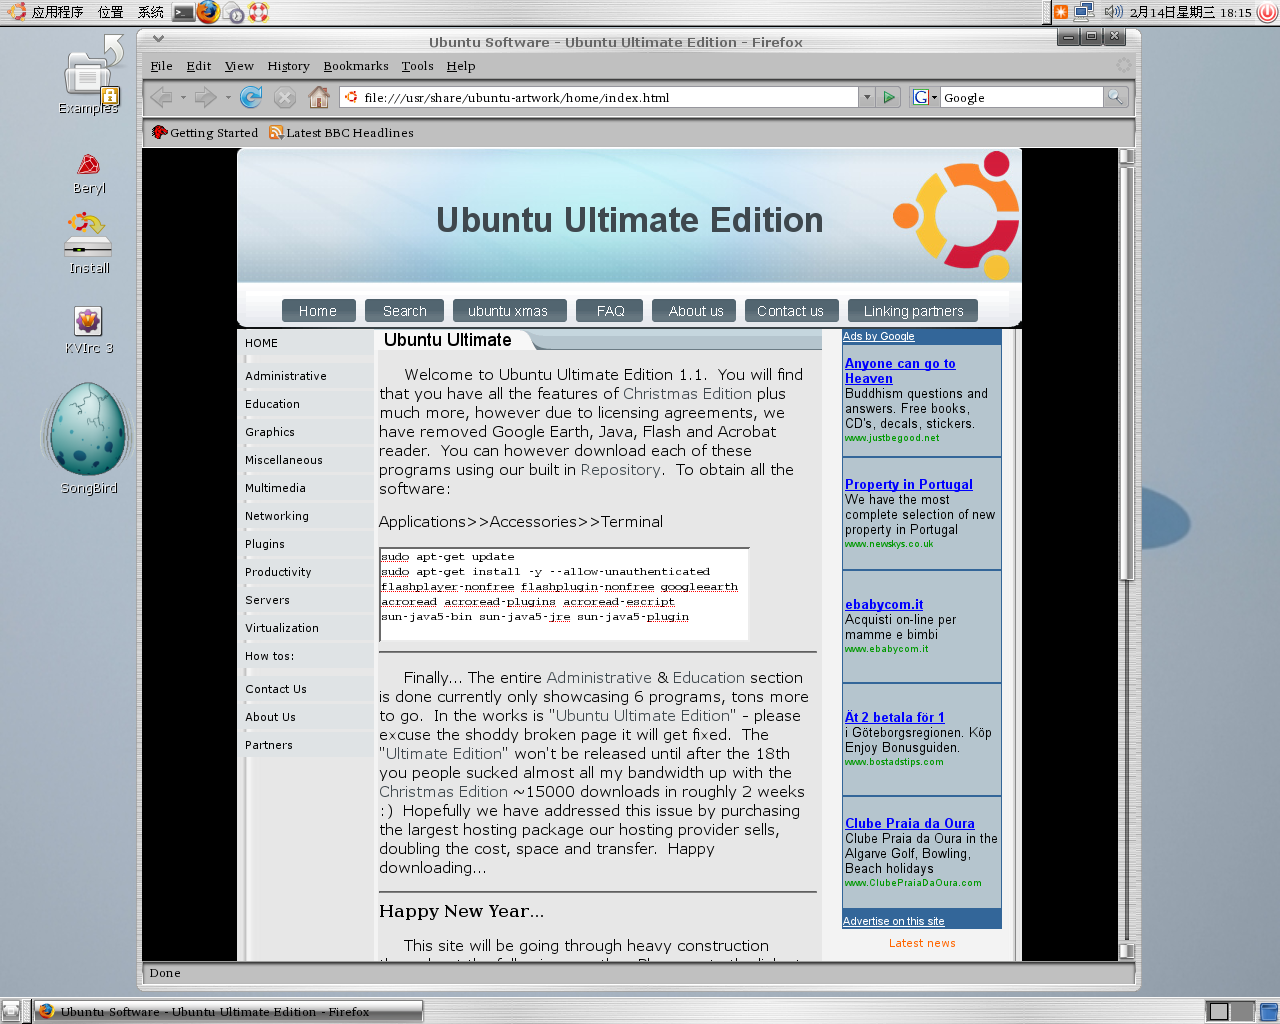This screenshot has height=1024, width=1280.
Task: Click the Search navigation button
Action: pyautogui.click(x=405, y=311)
